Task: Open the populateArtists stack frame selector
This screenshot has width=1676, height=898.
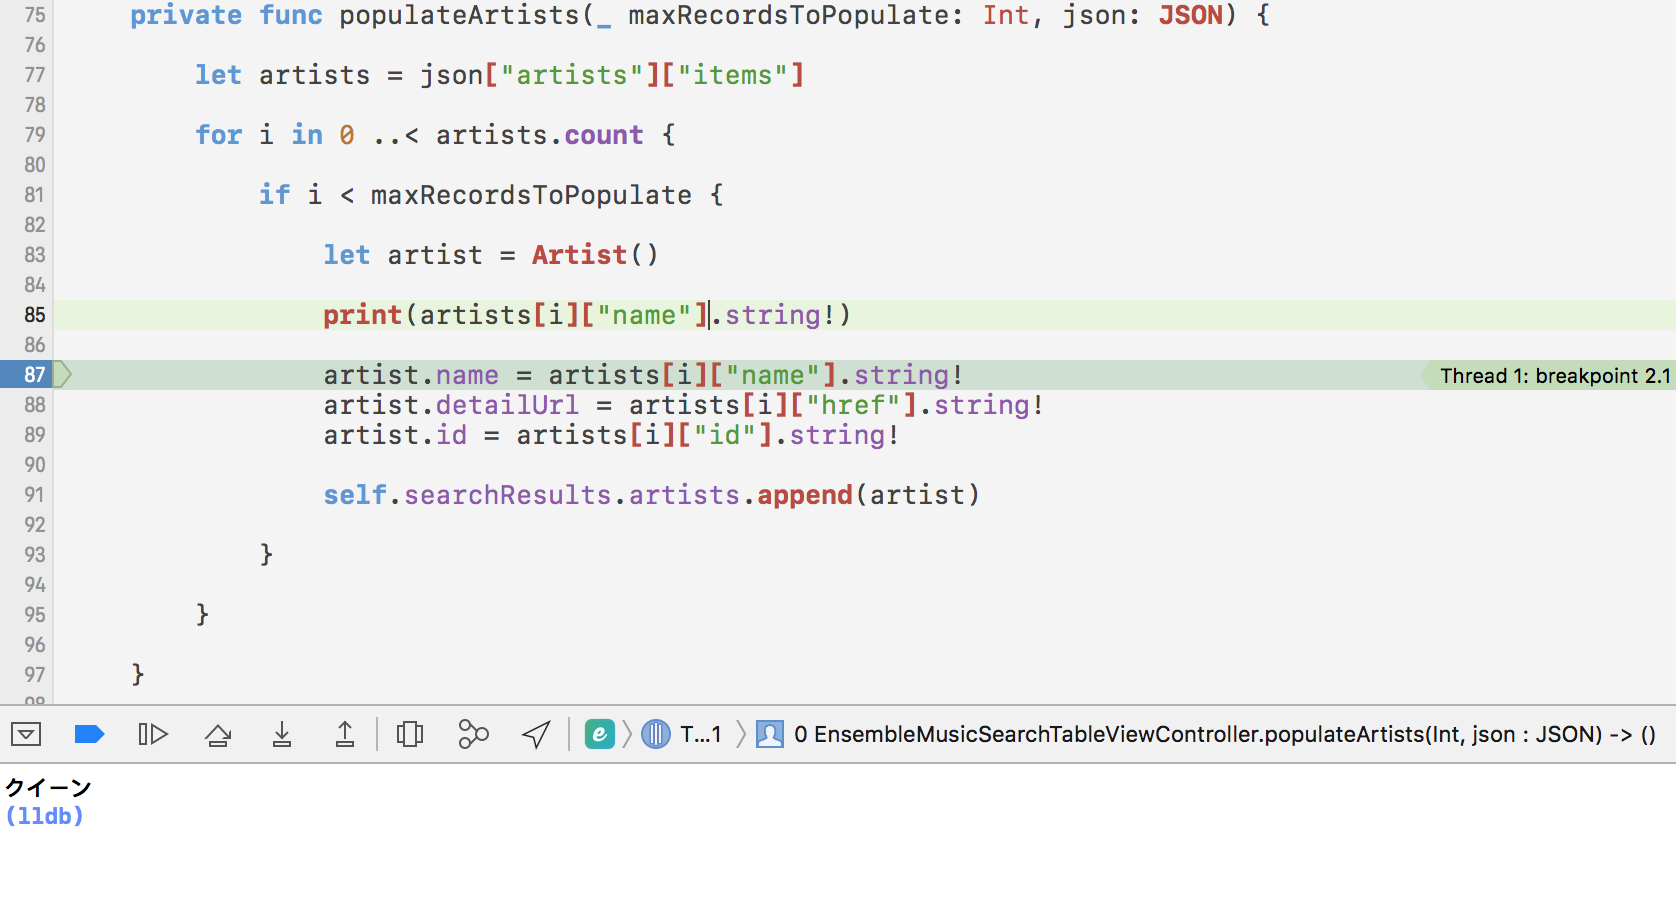Action: [1223, 735]
